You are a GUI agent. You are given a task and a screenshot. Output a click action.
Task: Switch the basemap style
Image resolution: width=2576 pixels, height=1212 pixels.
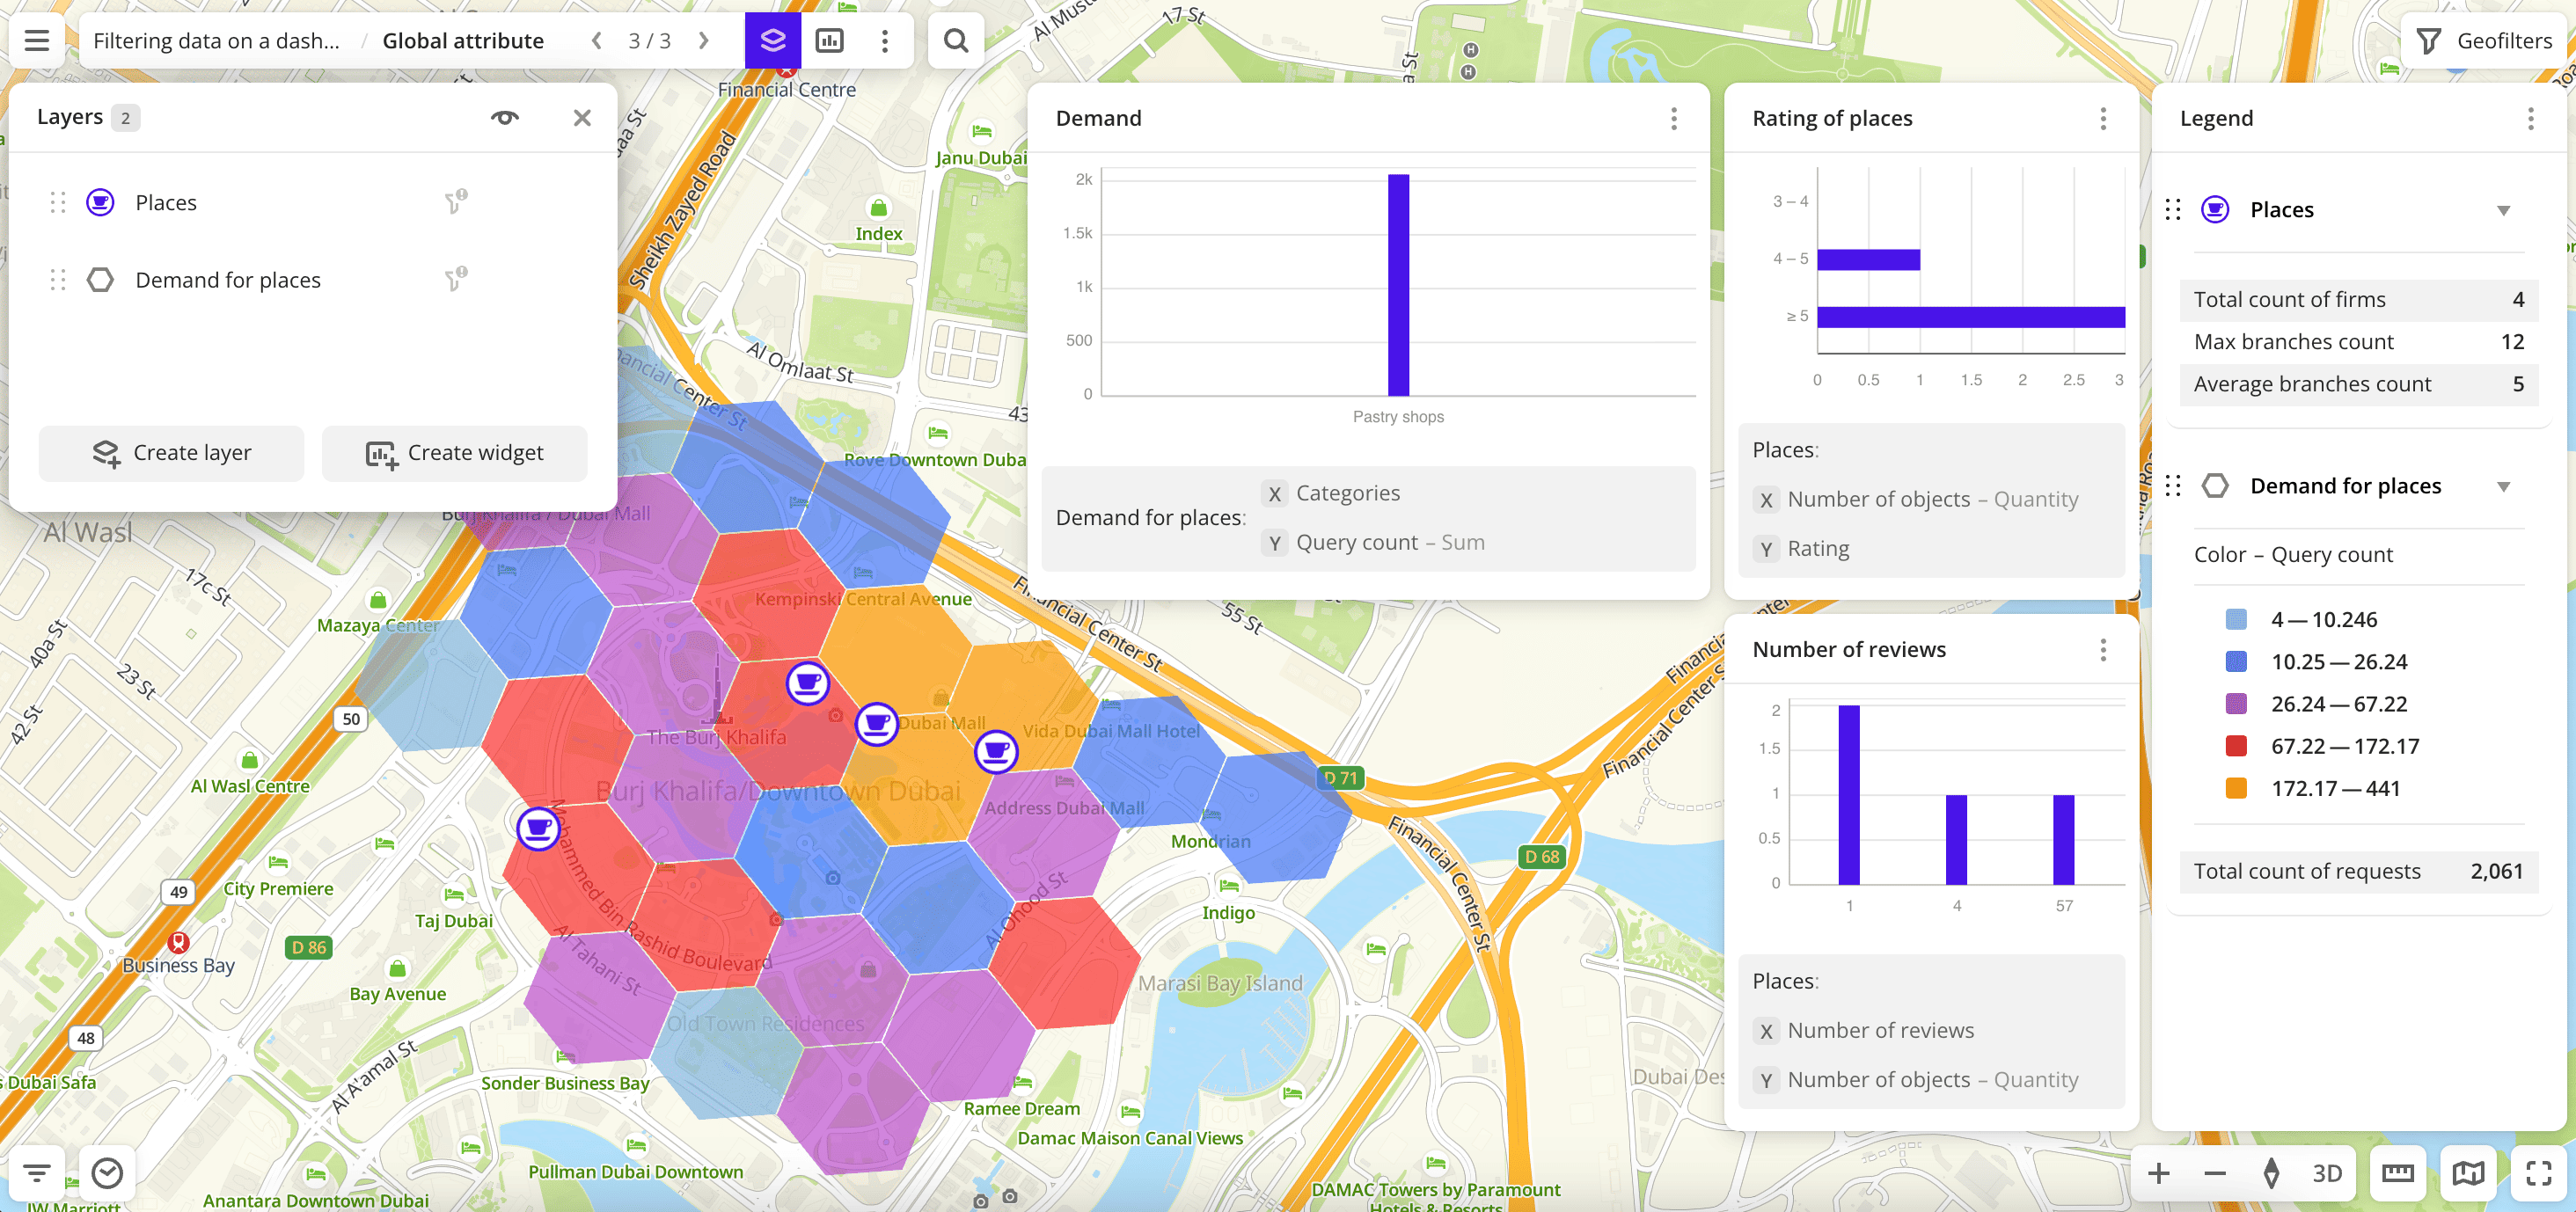pyautogui.click(x=2468, y=1173)
